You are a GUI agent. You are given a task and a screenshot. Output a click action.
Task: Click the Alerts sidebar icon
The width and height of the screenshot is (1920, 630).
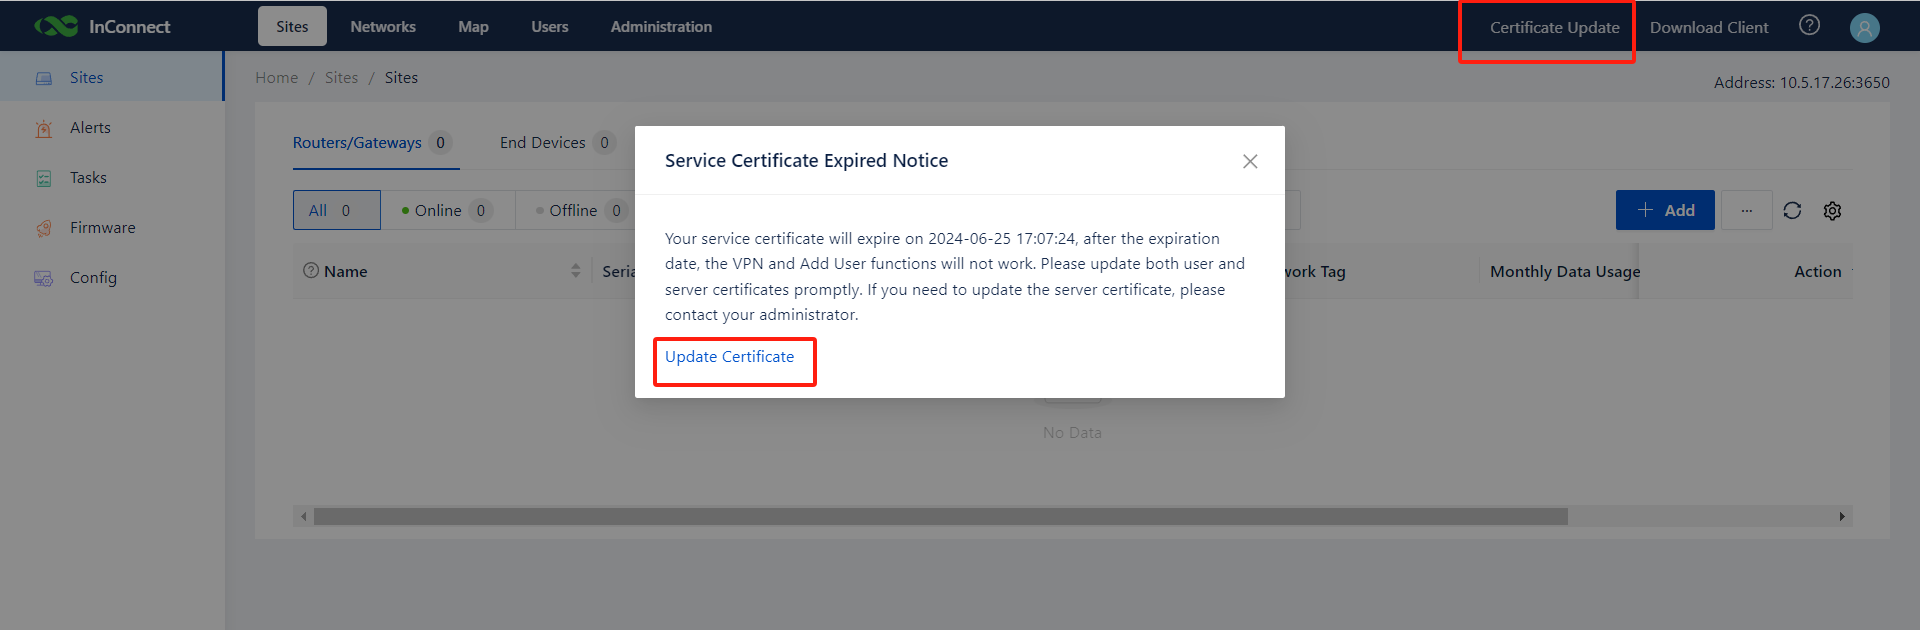coord(44,128)
